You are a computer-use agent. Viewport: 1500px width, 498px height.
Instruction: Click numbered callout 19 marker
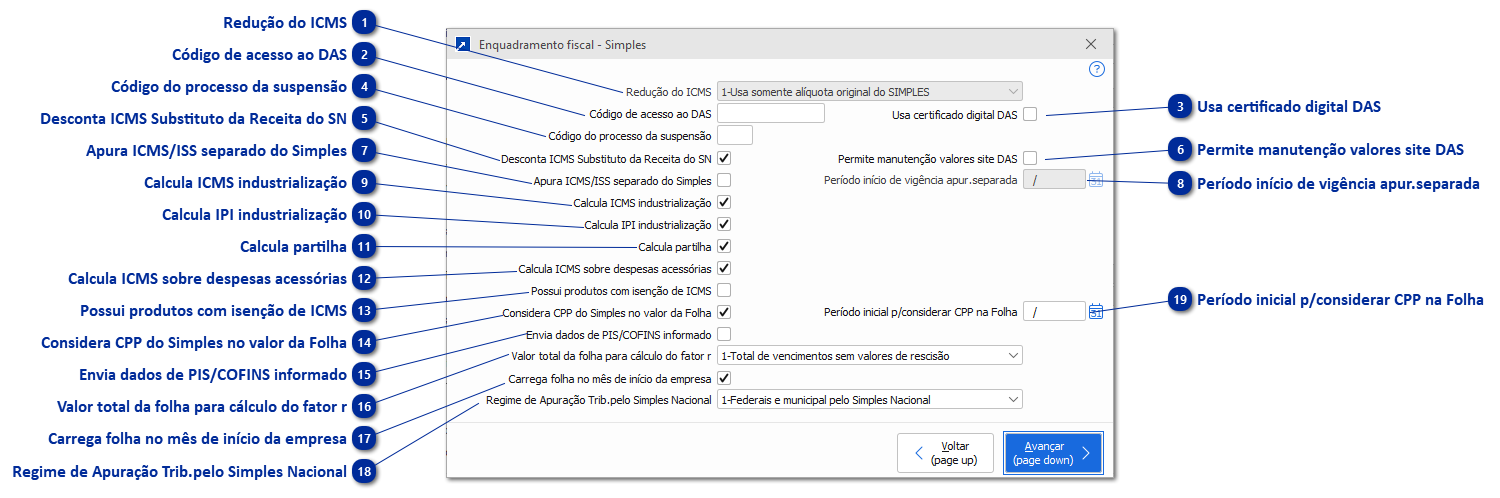point(1181,299)
